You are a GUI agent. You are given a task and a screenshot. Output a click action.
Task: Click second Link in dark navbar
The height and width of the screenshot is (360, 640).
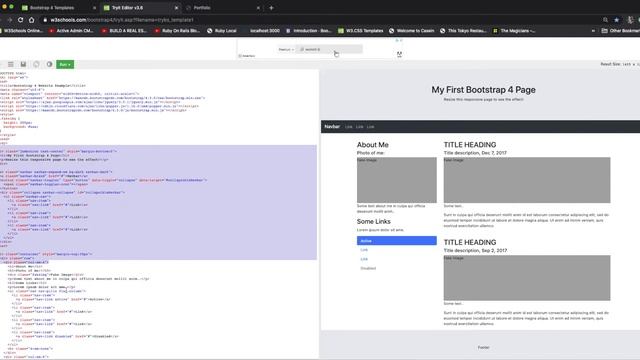pyautogui.click(x=359, y=127)
